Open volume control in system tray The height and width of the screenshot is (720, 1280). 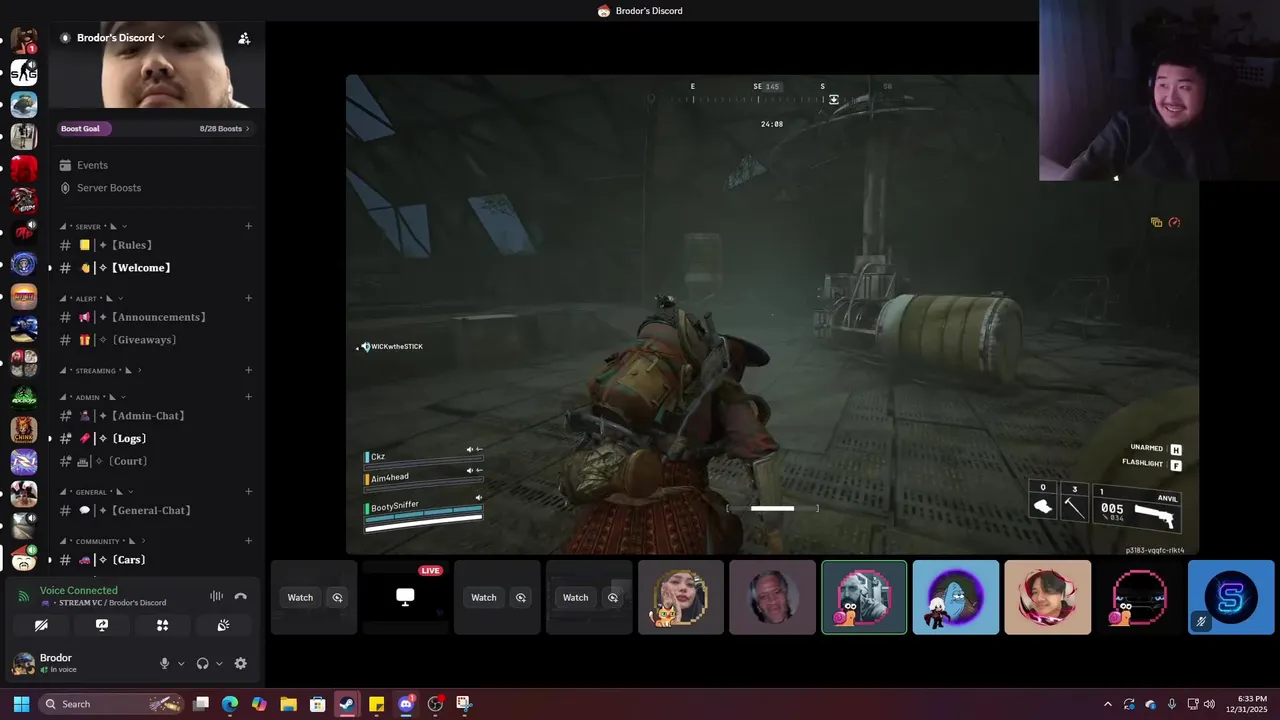[x=1209, y=704]
